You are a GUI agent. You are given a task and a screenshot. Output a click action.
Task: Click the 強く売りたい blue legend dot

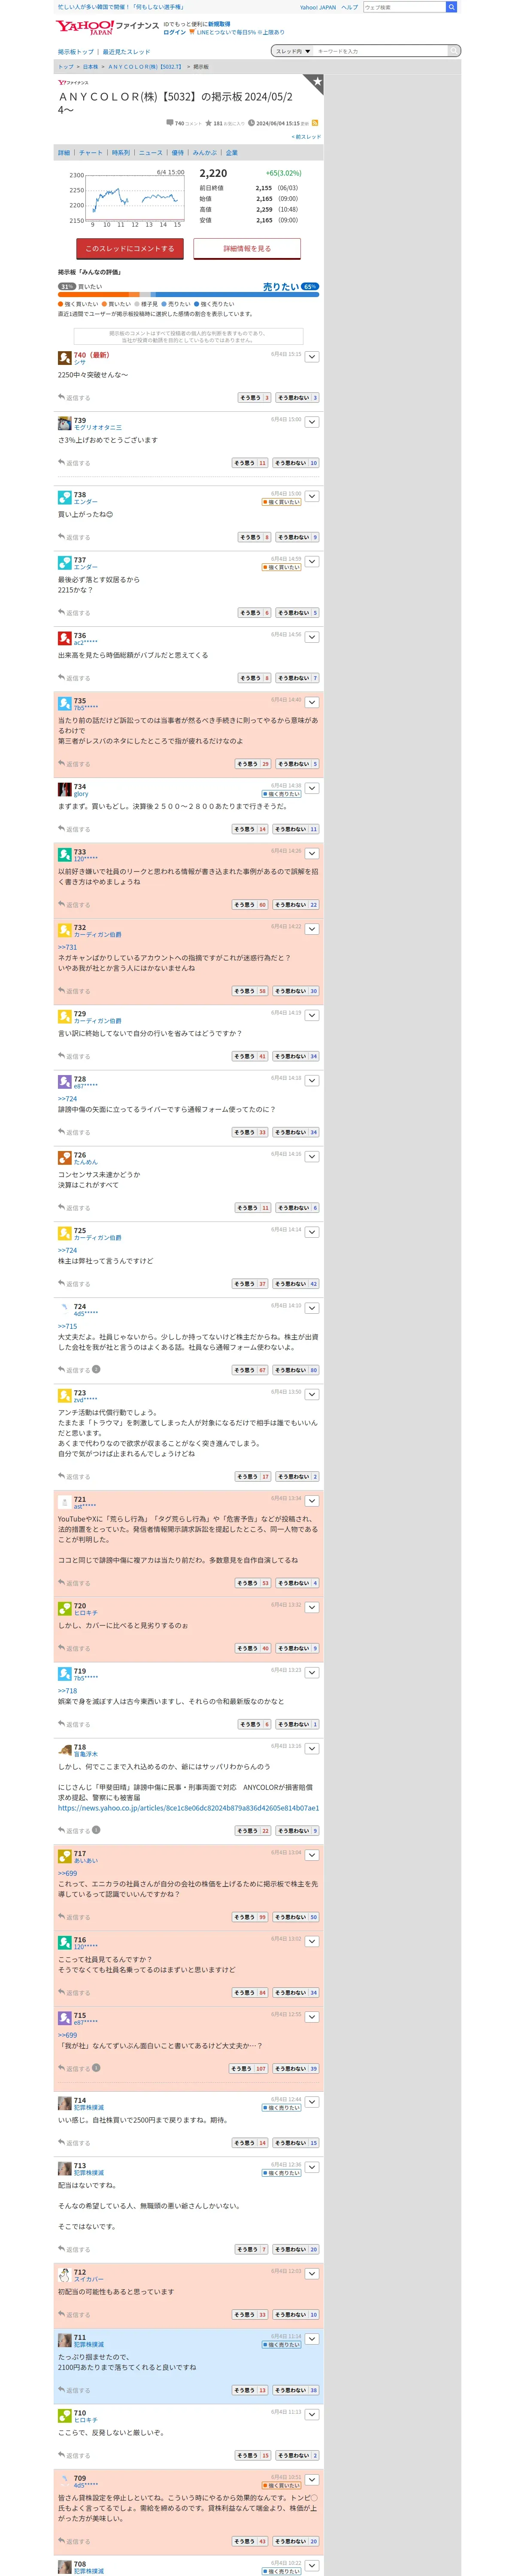pyautogui.click(x=197, y=304)
